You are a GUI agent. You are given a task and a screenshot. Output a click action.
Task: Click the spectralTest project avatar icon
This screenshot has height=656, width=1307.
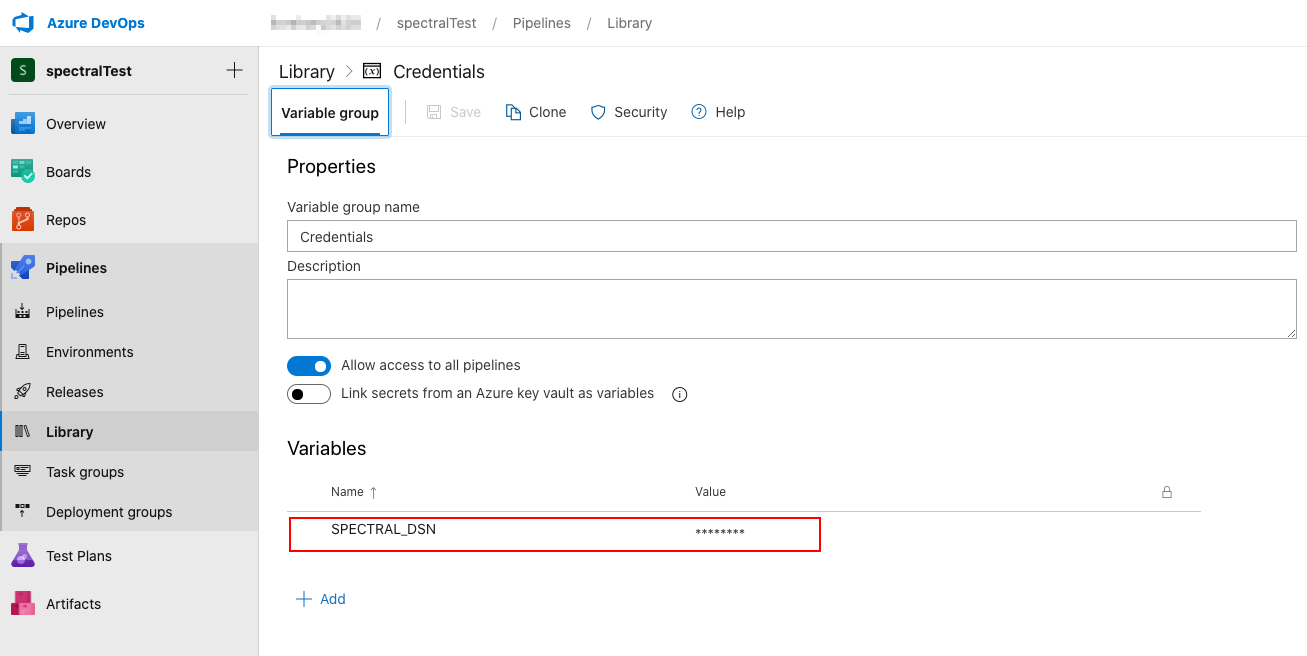click(x=23, y=71)
